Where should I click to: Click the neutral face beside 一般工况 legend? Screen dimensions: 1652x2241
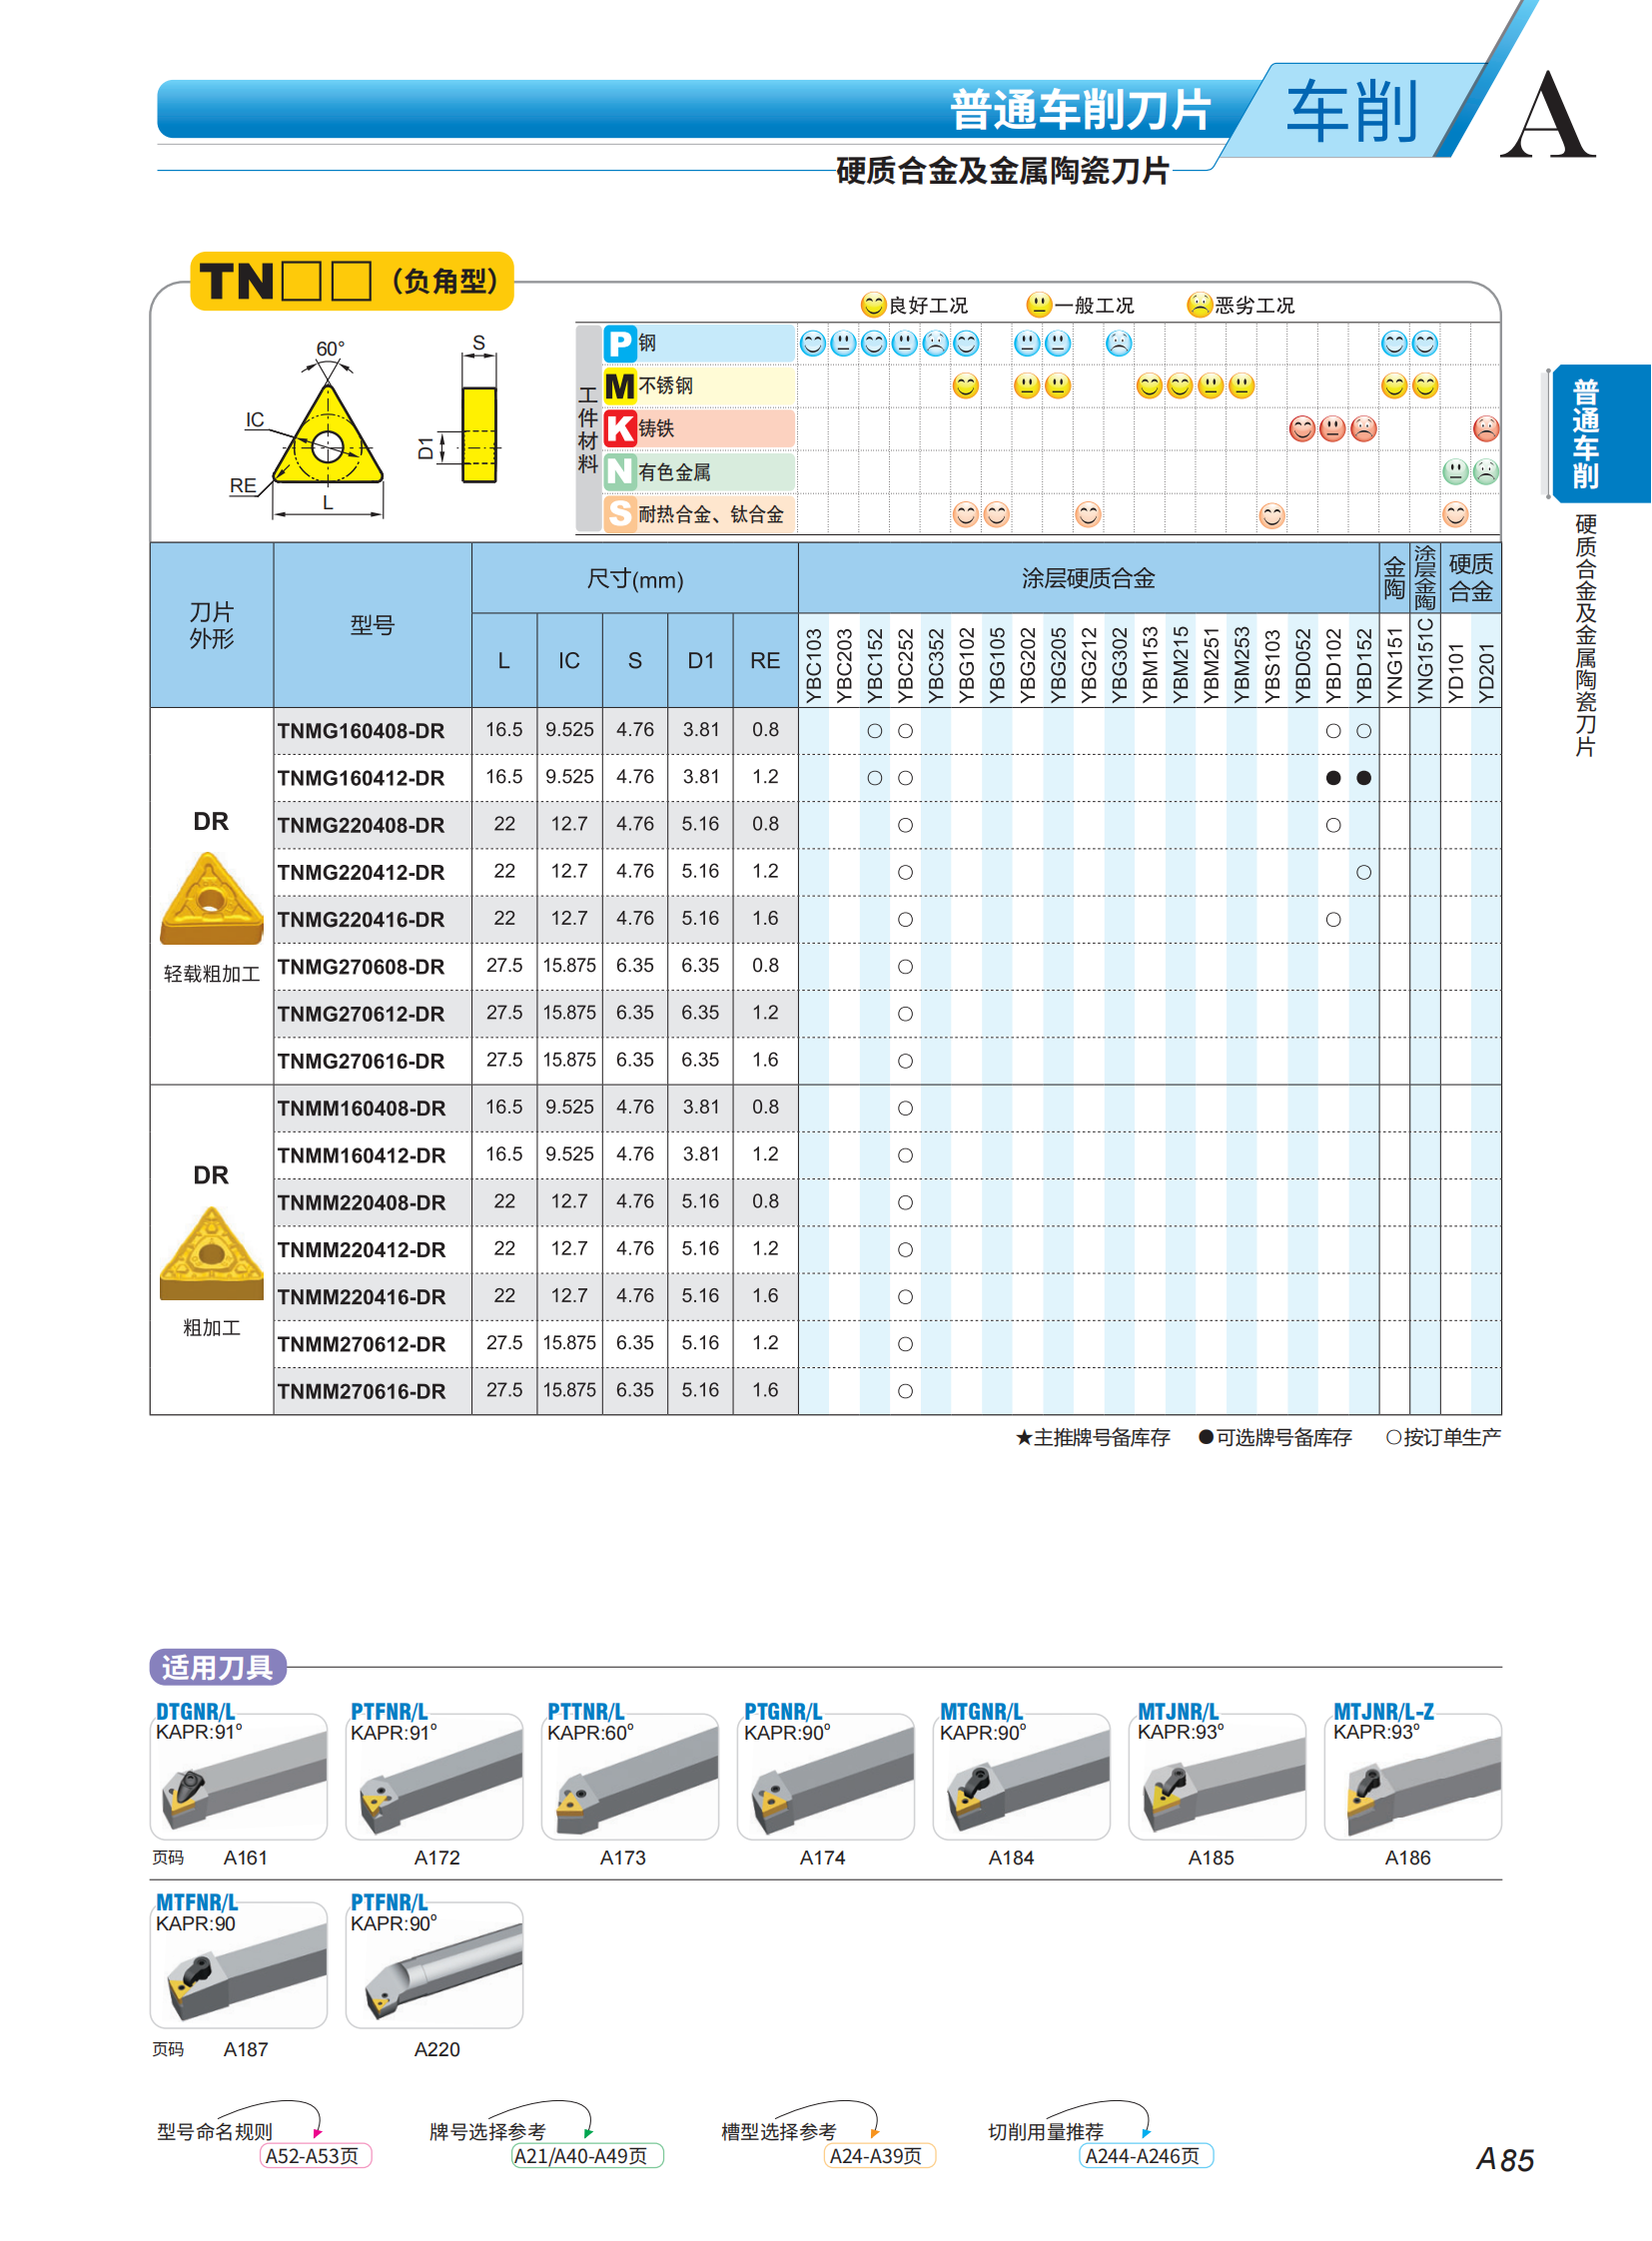point(1039,304)
